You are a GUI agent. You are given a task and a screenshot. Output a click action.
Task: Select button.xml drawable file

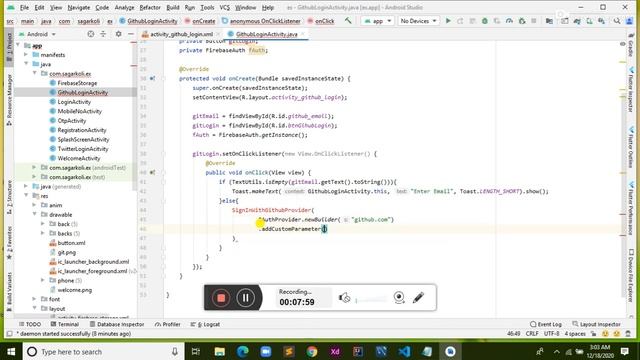pos(71,243)
